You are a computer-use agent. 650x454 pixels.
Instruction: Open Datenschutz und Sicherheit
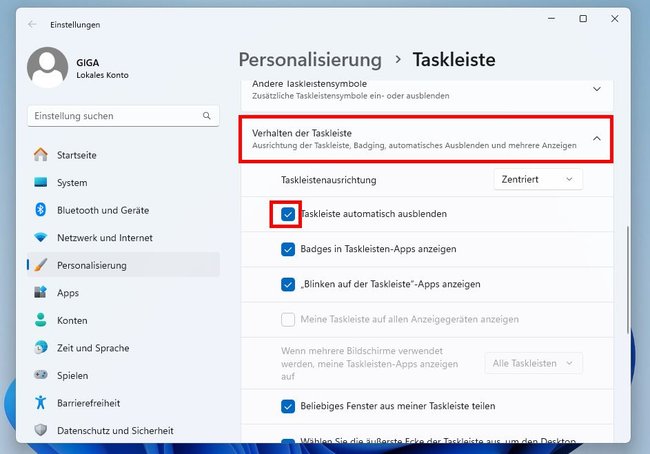pyautogui.click(x=124, y=430)
